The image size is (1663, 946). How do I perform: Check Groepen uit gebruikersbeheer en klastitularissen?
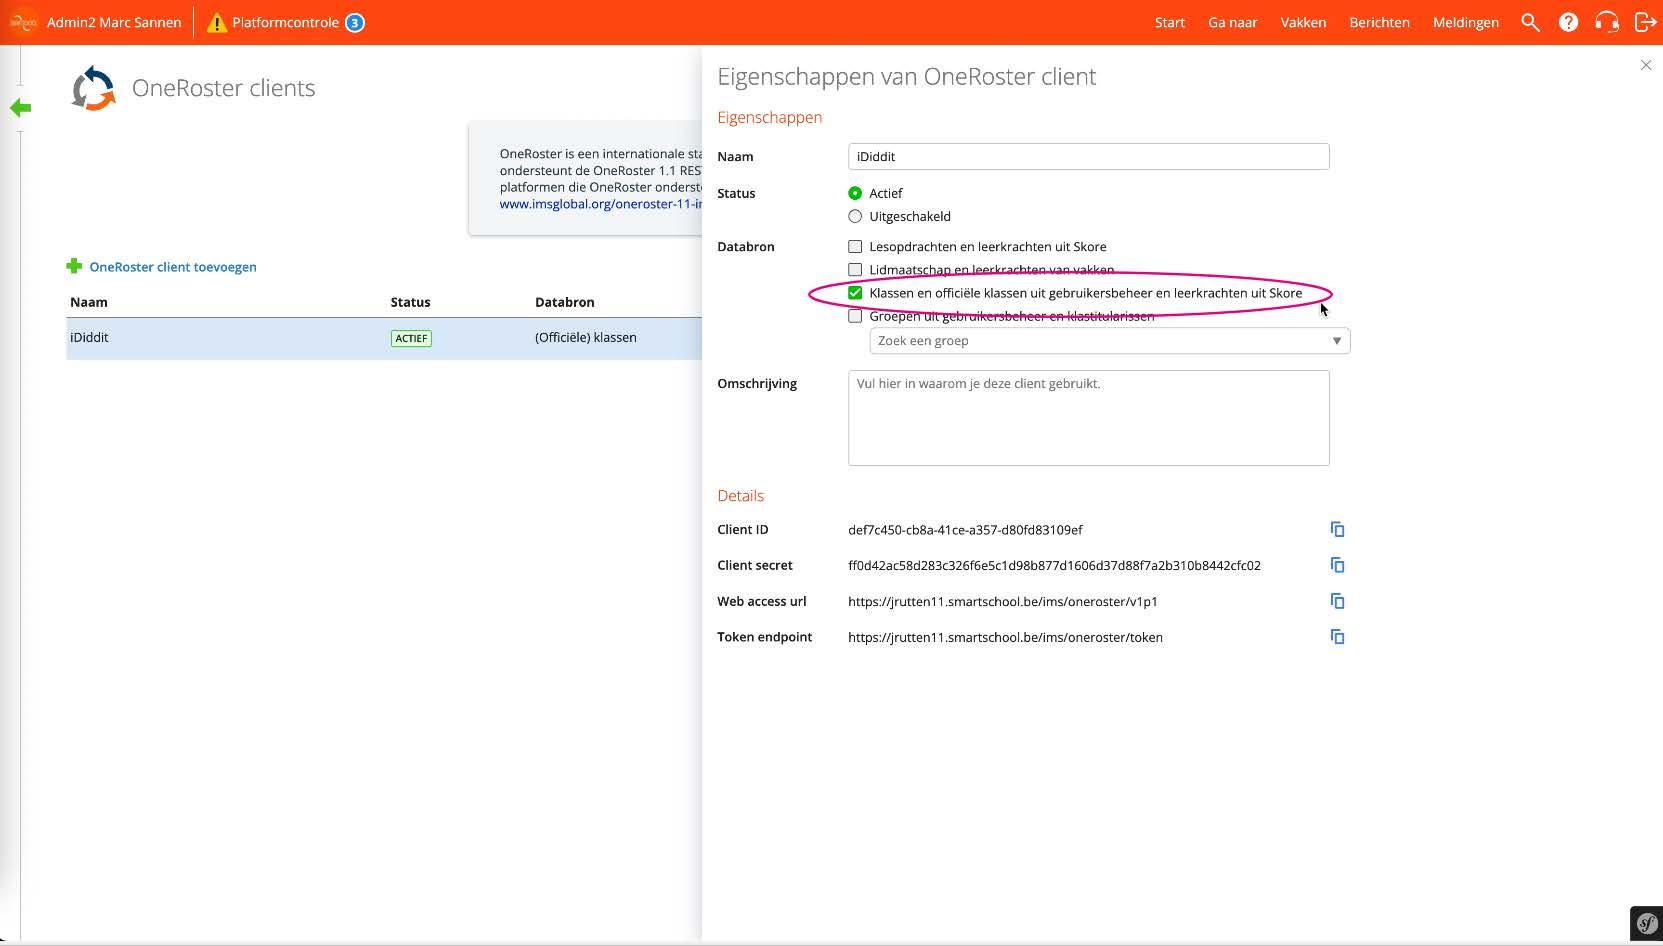coord(855,316)
